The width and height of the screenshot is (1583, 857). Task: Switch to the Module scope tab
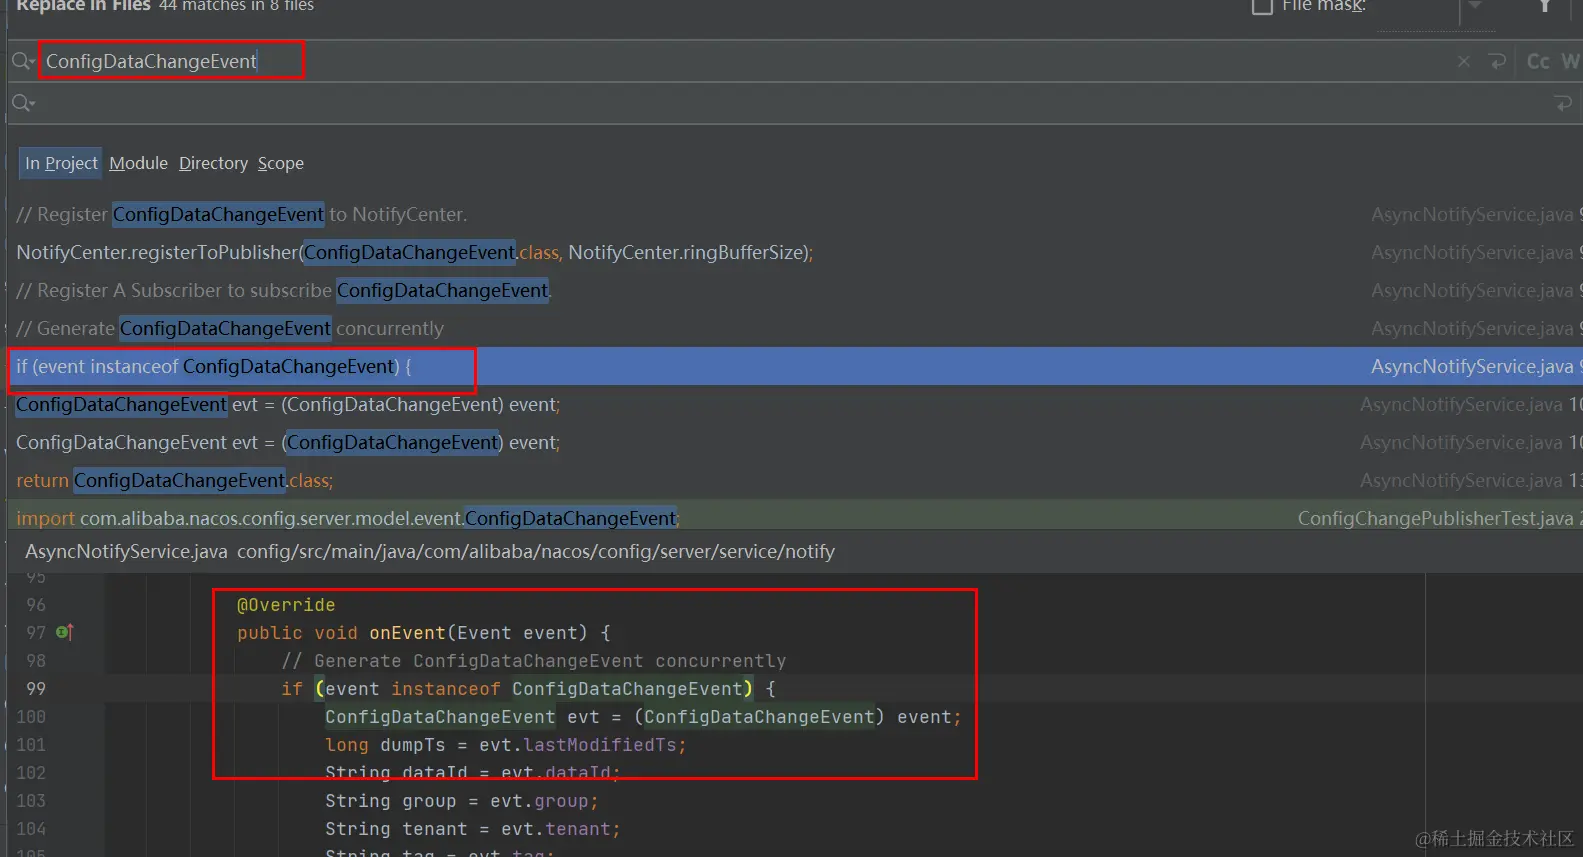pyautogui.click(x=138, y=163)
